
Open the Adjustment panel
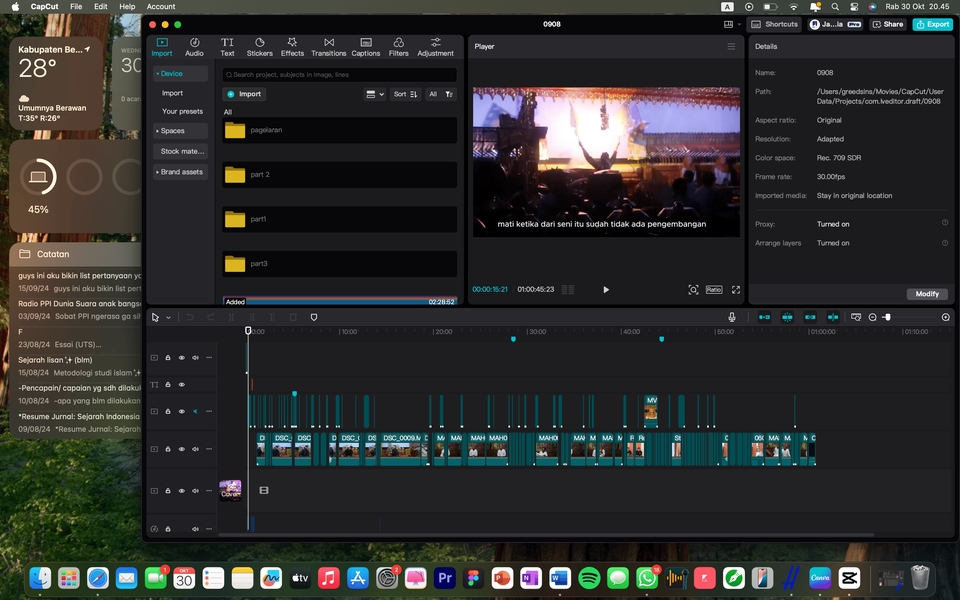click(x=435, y=46)
